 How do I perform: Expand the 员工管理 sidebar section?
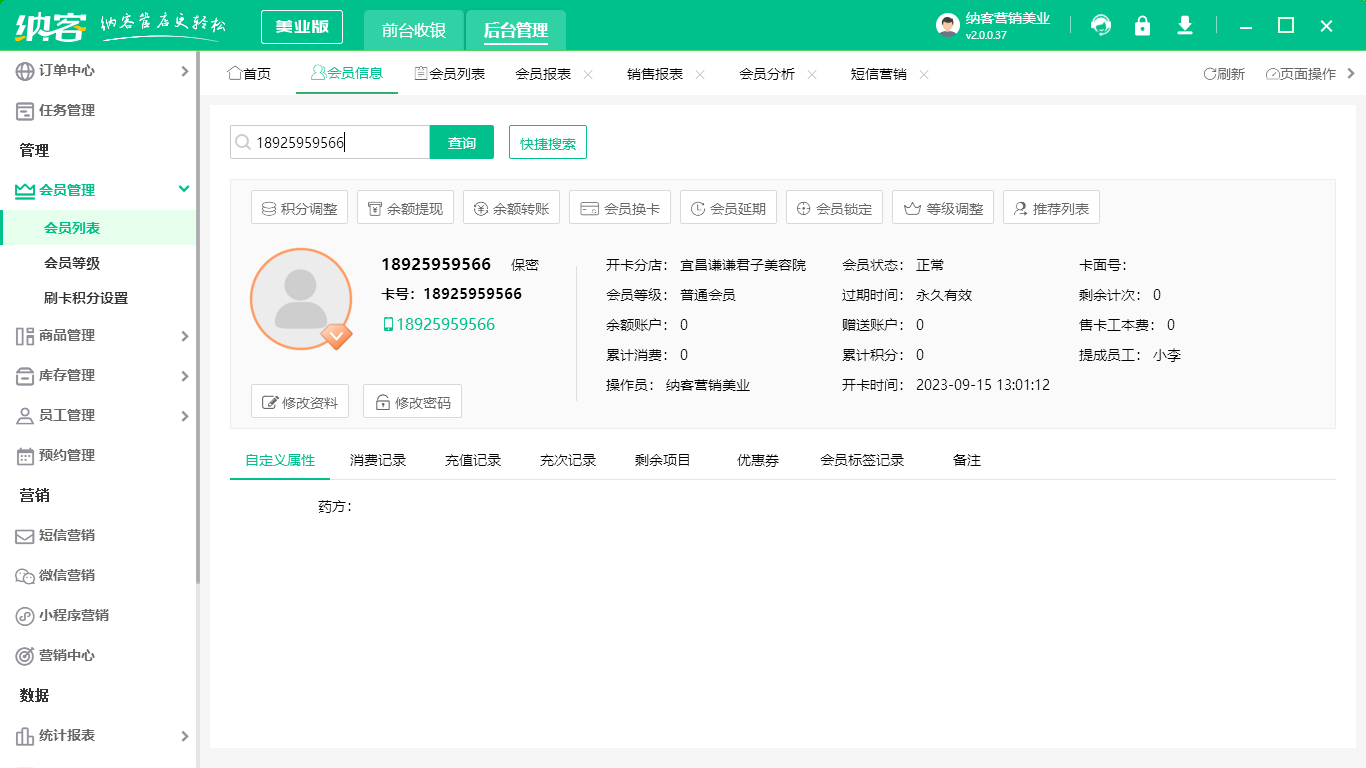point(98,415)
